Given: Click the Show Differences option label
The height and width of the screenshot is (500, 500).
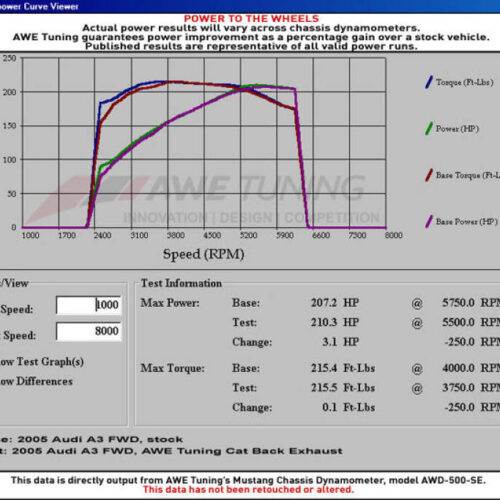Looking at the screenshot, I should [36, 381].
